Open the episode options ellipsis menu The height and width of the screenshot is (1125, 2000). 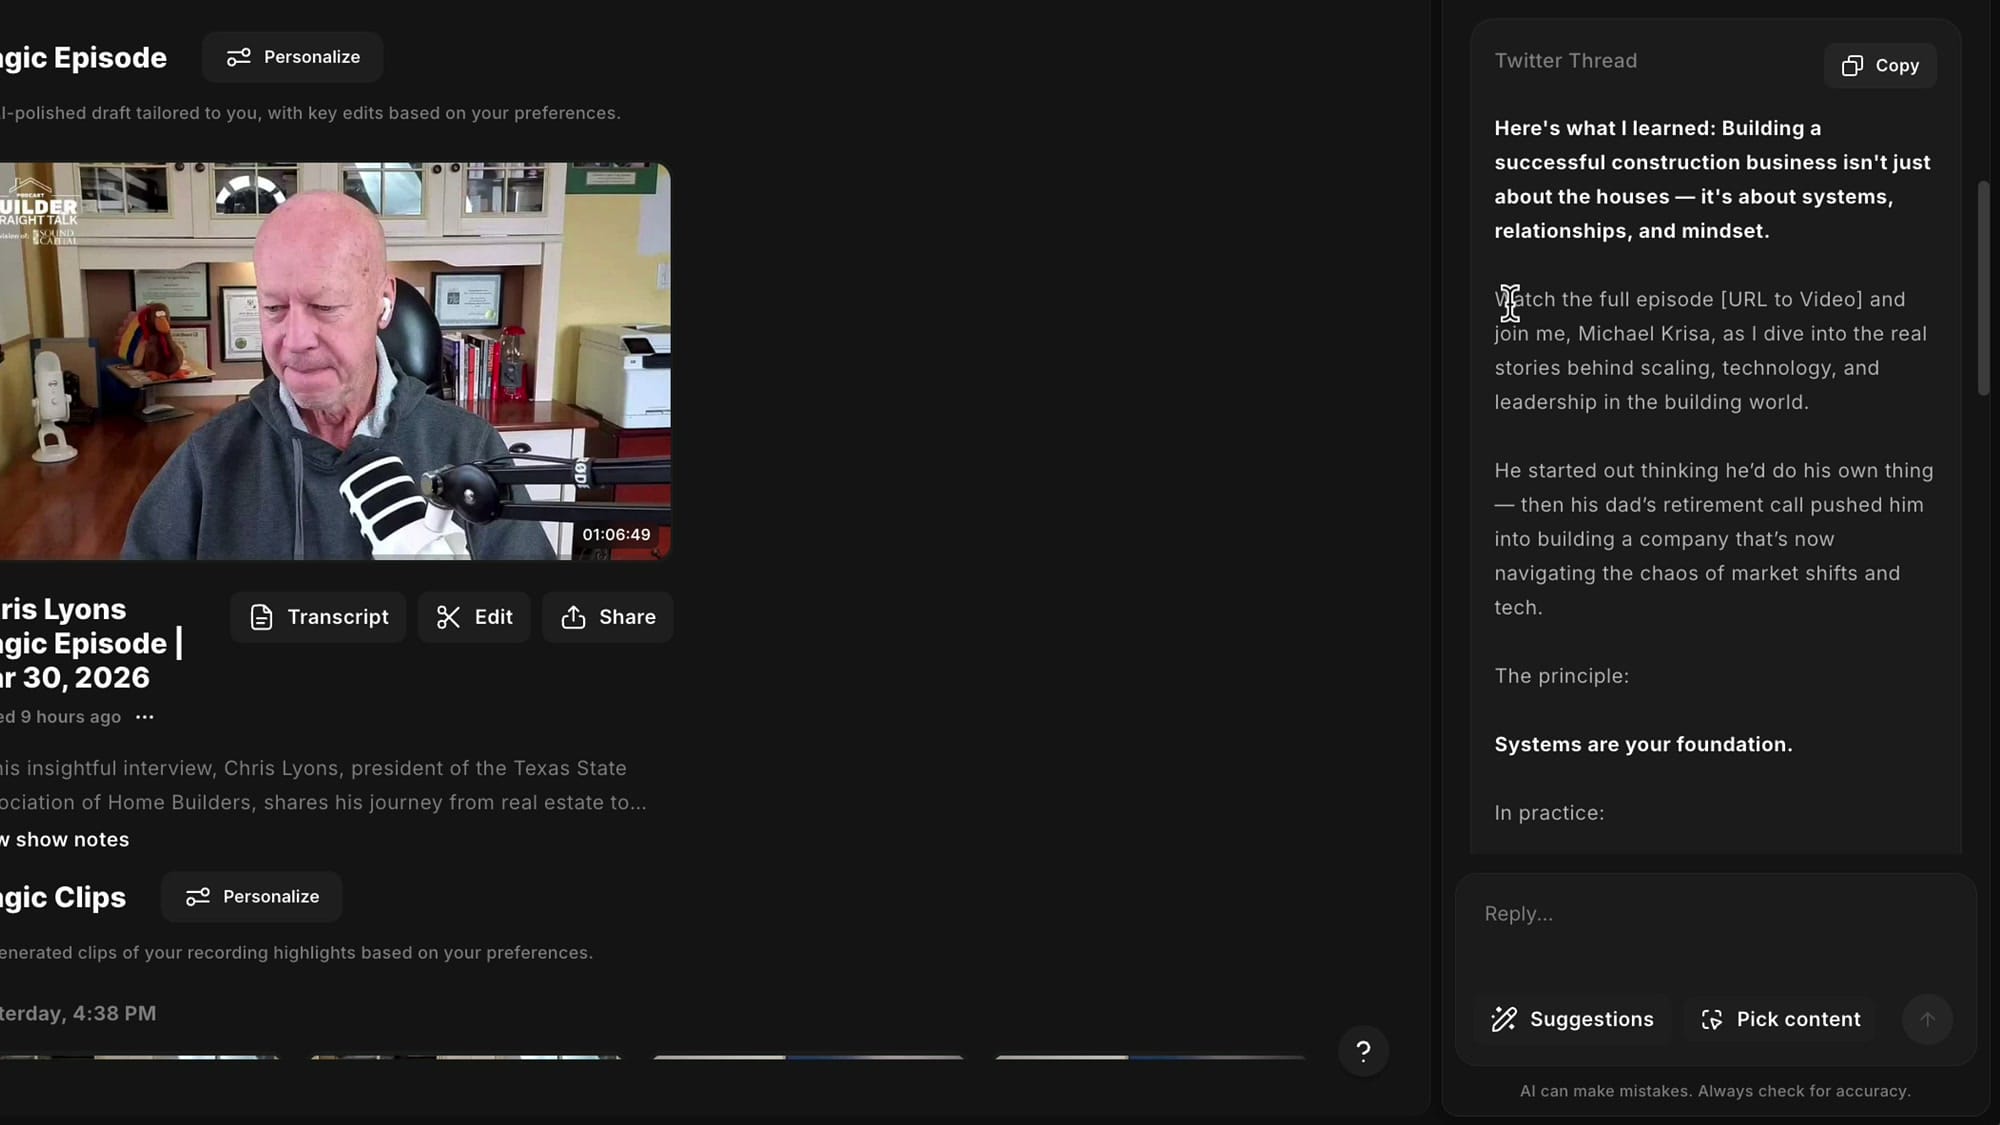144,716
